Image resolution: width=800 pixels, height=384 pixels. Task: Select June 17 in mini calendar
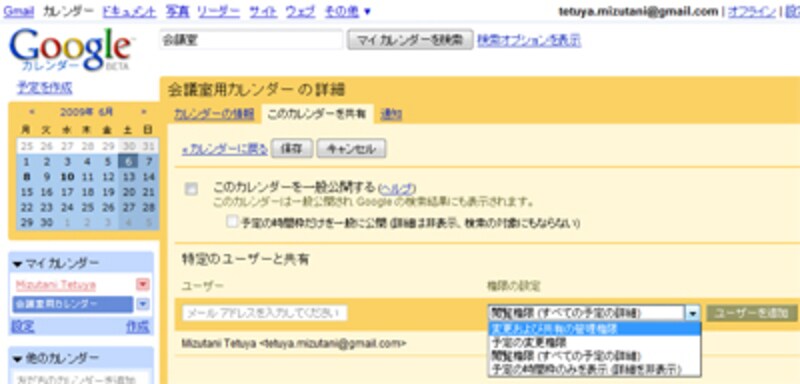67,192
